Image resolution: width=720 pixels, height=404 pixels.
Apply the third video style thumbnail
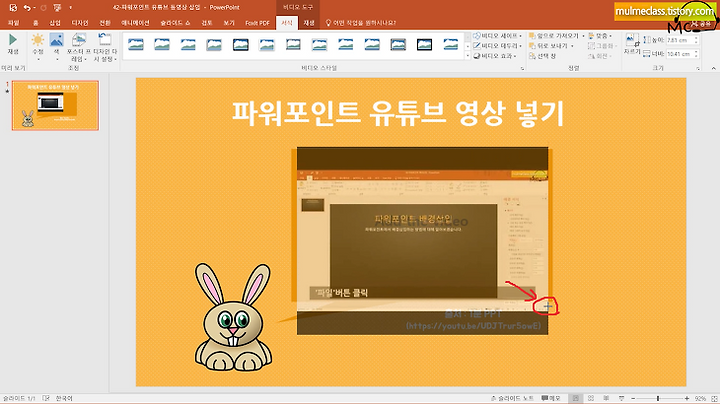[x=188, y=45]
